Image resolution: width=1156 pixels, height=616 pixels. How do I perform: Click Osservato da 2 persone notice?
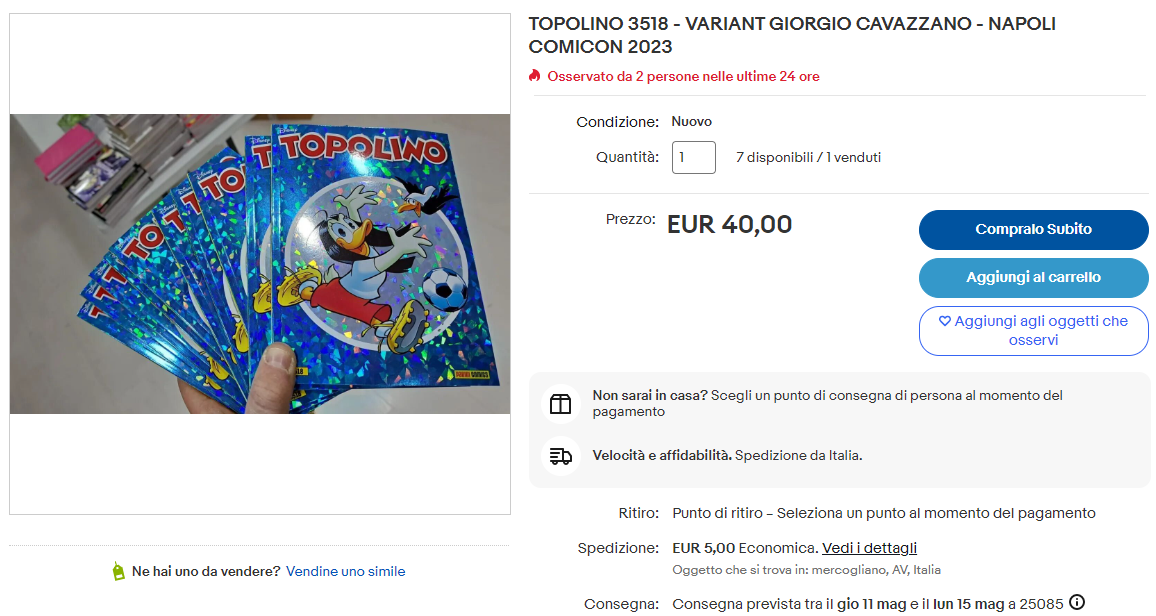pyautogui.click(x=683, y=76)
